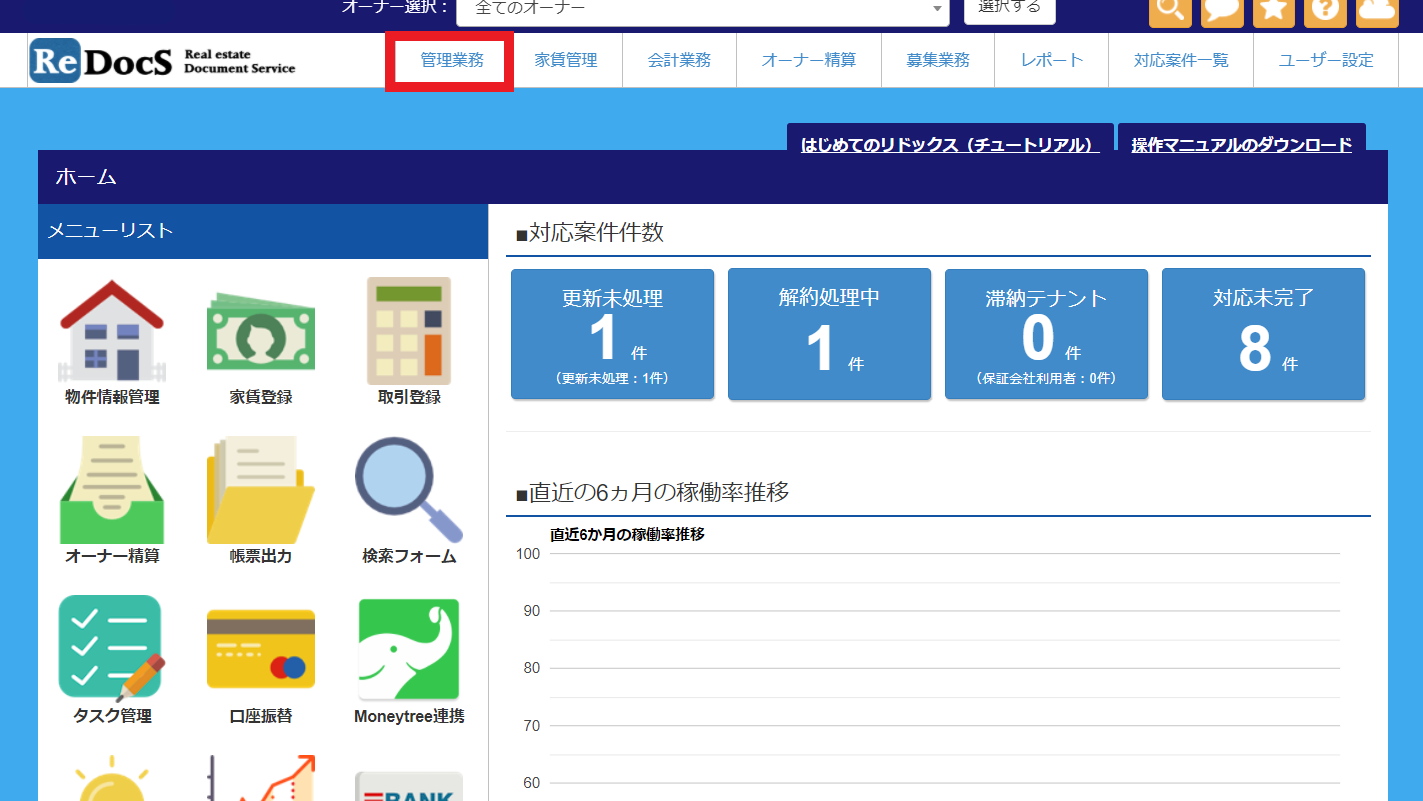Click the 家賃登録 label text
Image resolution: width=1423 pixels, height=801 pixels.
coord(261,397)
